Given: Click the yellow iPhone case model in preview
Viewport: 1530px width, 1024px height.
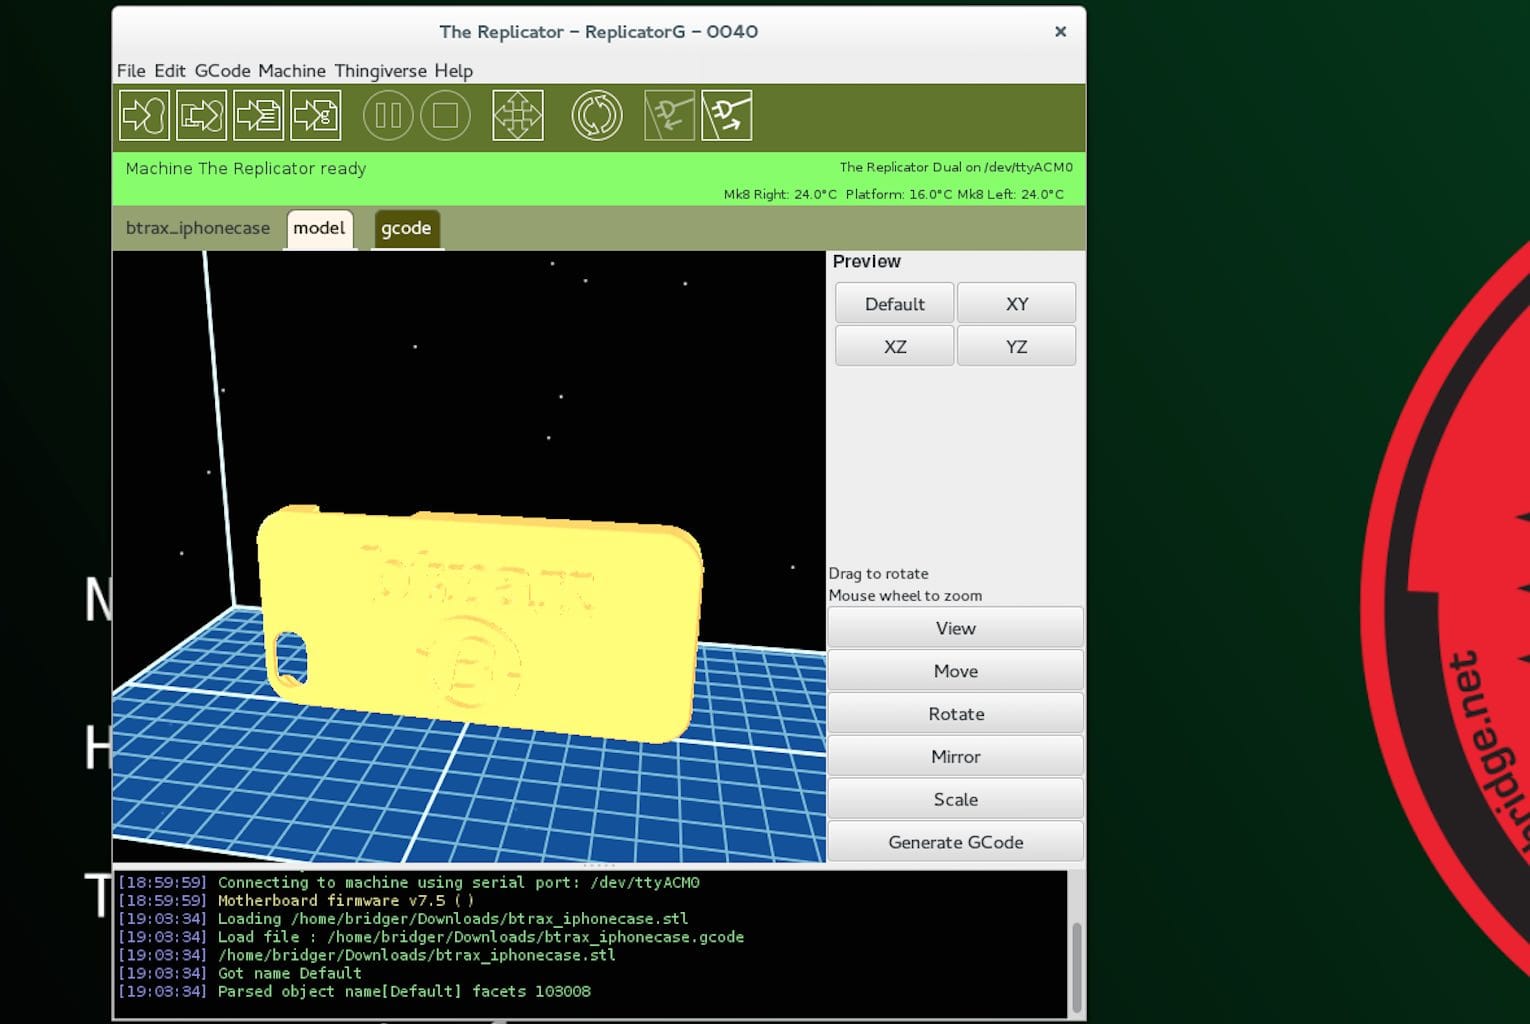Looking at the screenshot, I should [x=480, y=625].
